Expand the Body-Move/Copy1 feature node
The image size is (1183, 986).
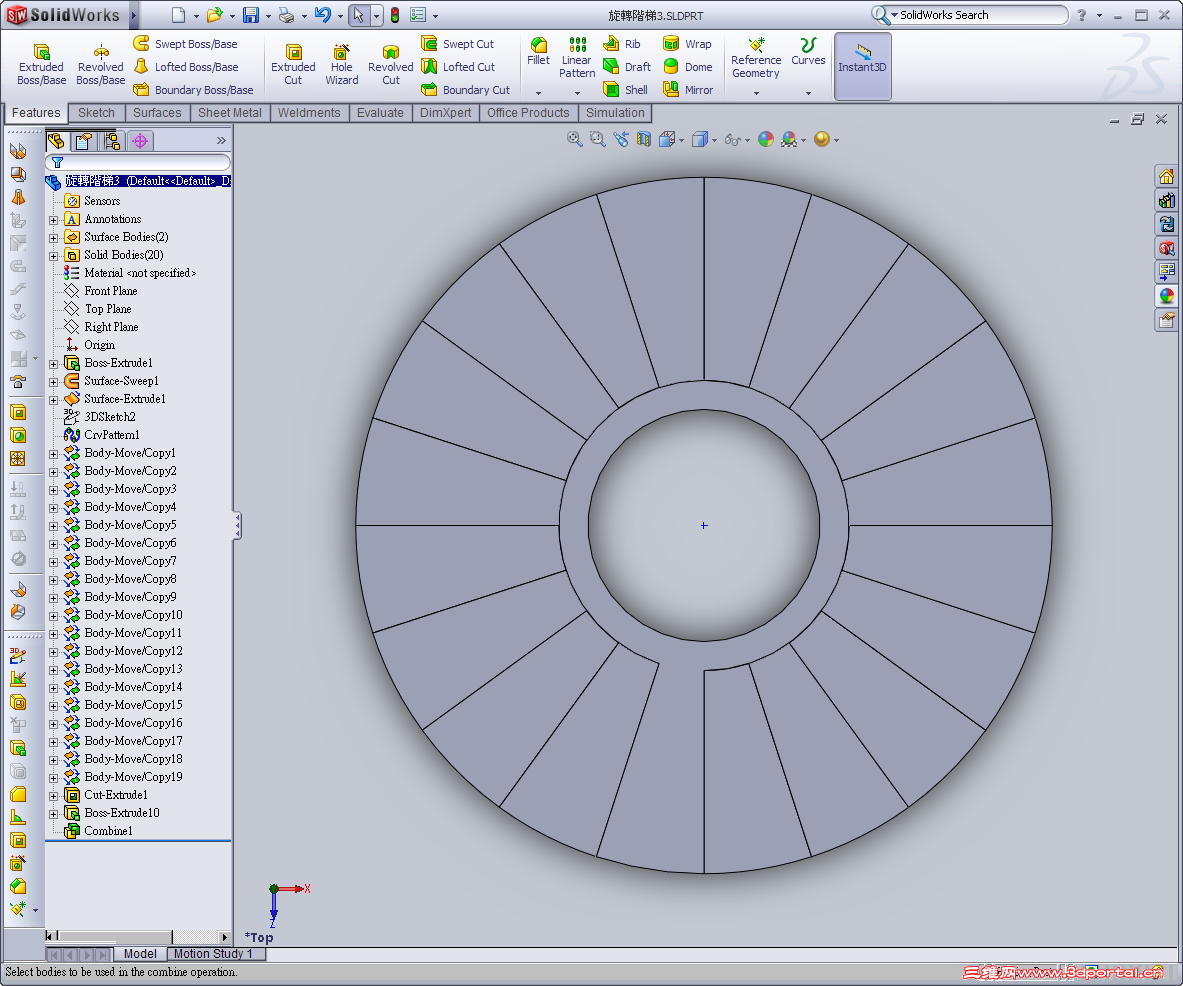coord(52,453)
